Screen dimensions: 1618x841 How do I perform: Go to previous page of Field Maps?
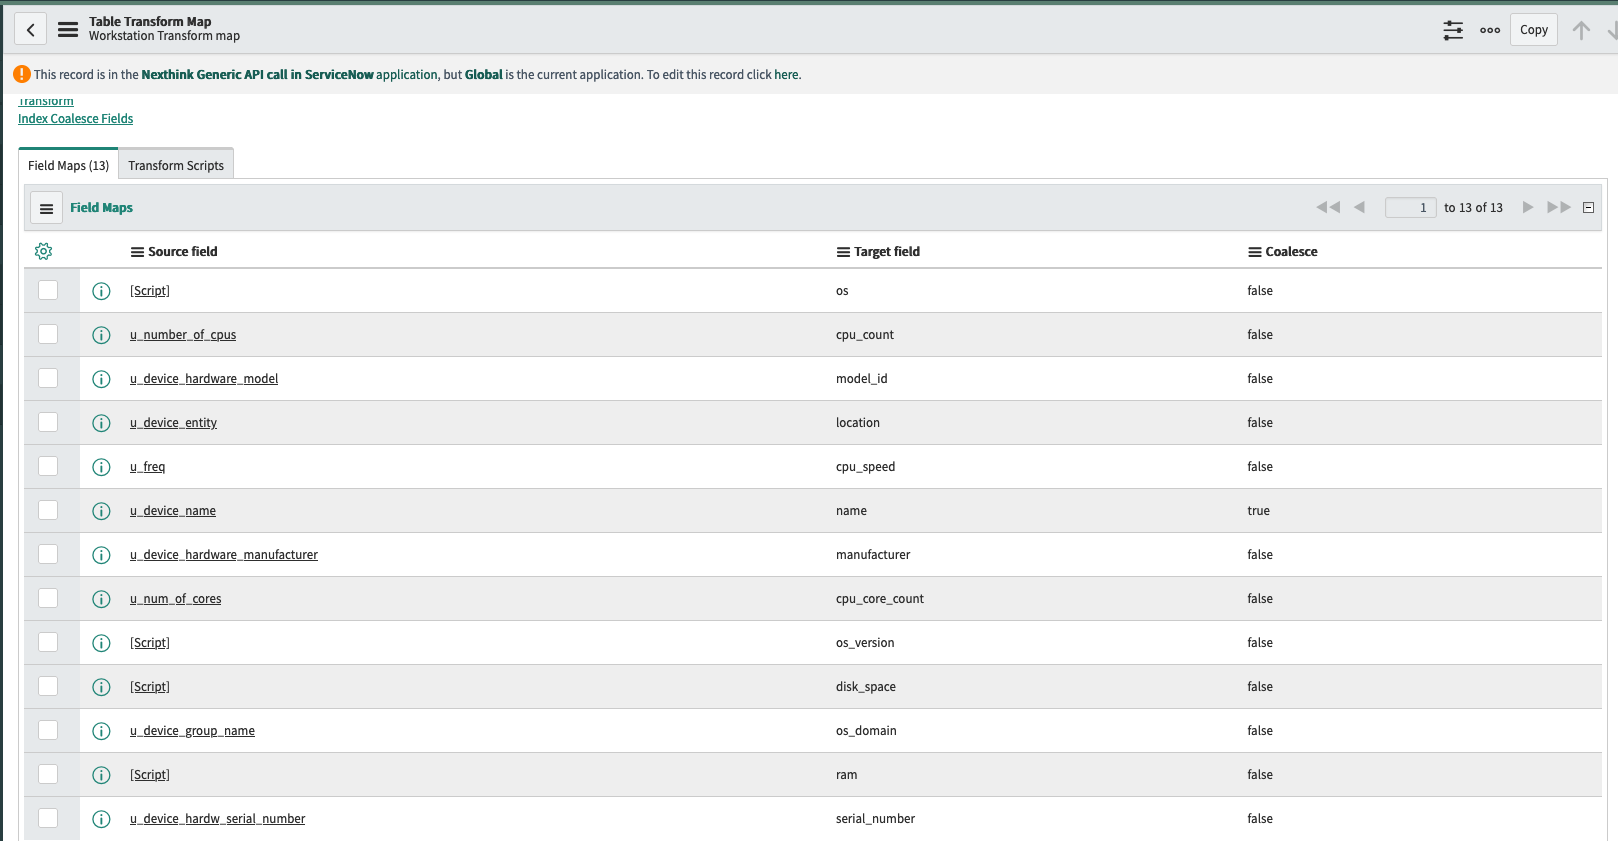pyautogui.click(x=1359, y=207)
